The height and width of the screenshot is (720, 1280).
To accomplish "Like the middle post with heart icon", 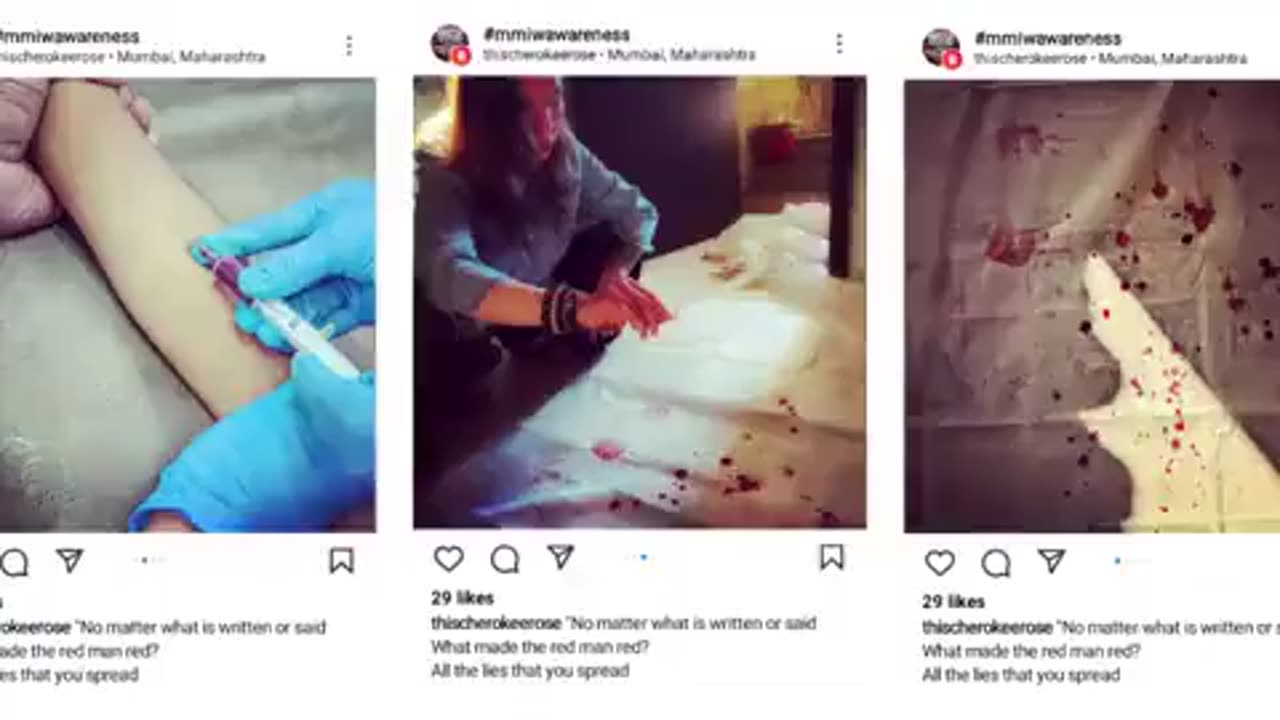I will (x=449, y=559).
